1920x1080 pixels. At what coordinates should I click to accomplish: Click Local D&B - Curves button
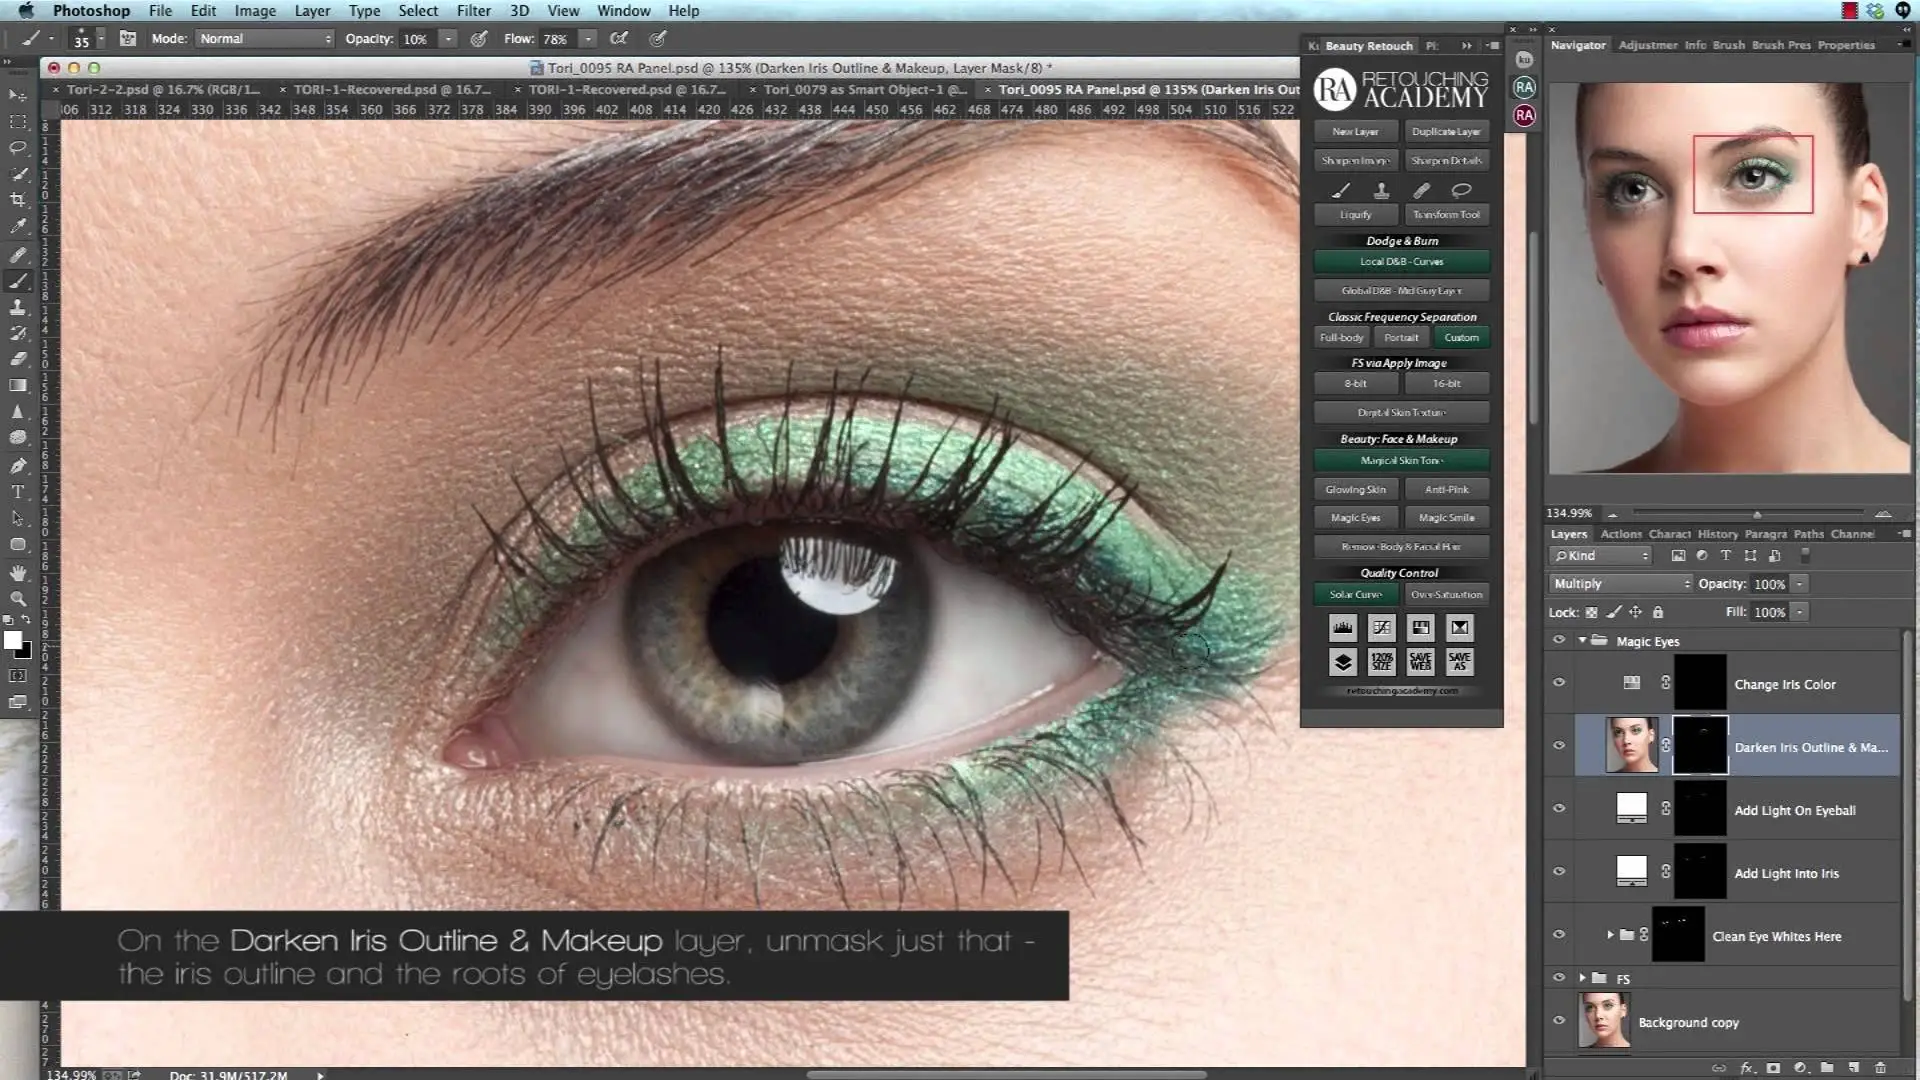coord(1401,261)
